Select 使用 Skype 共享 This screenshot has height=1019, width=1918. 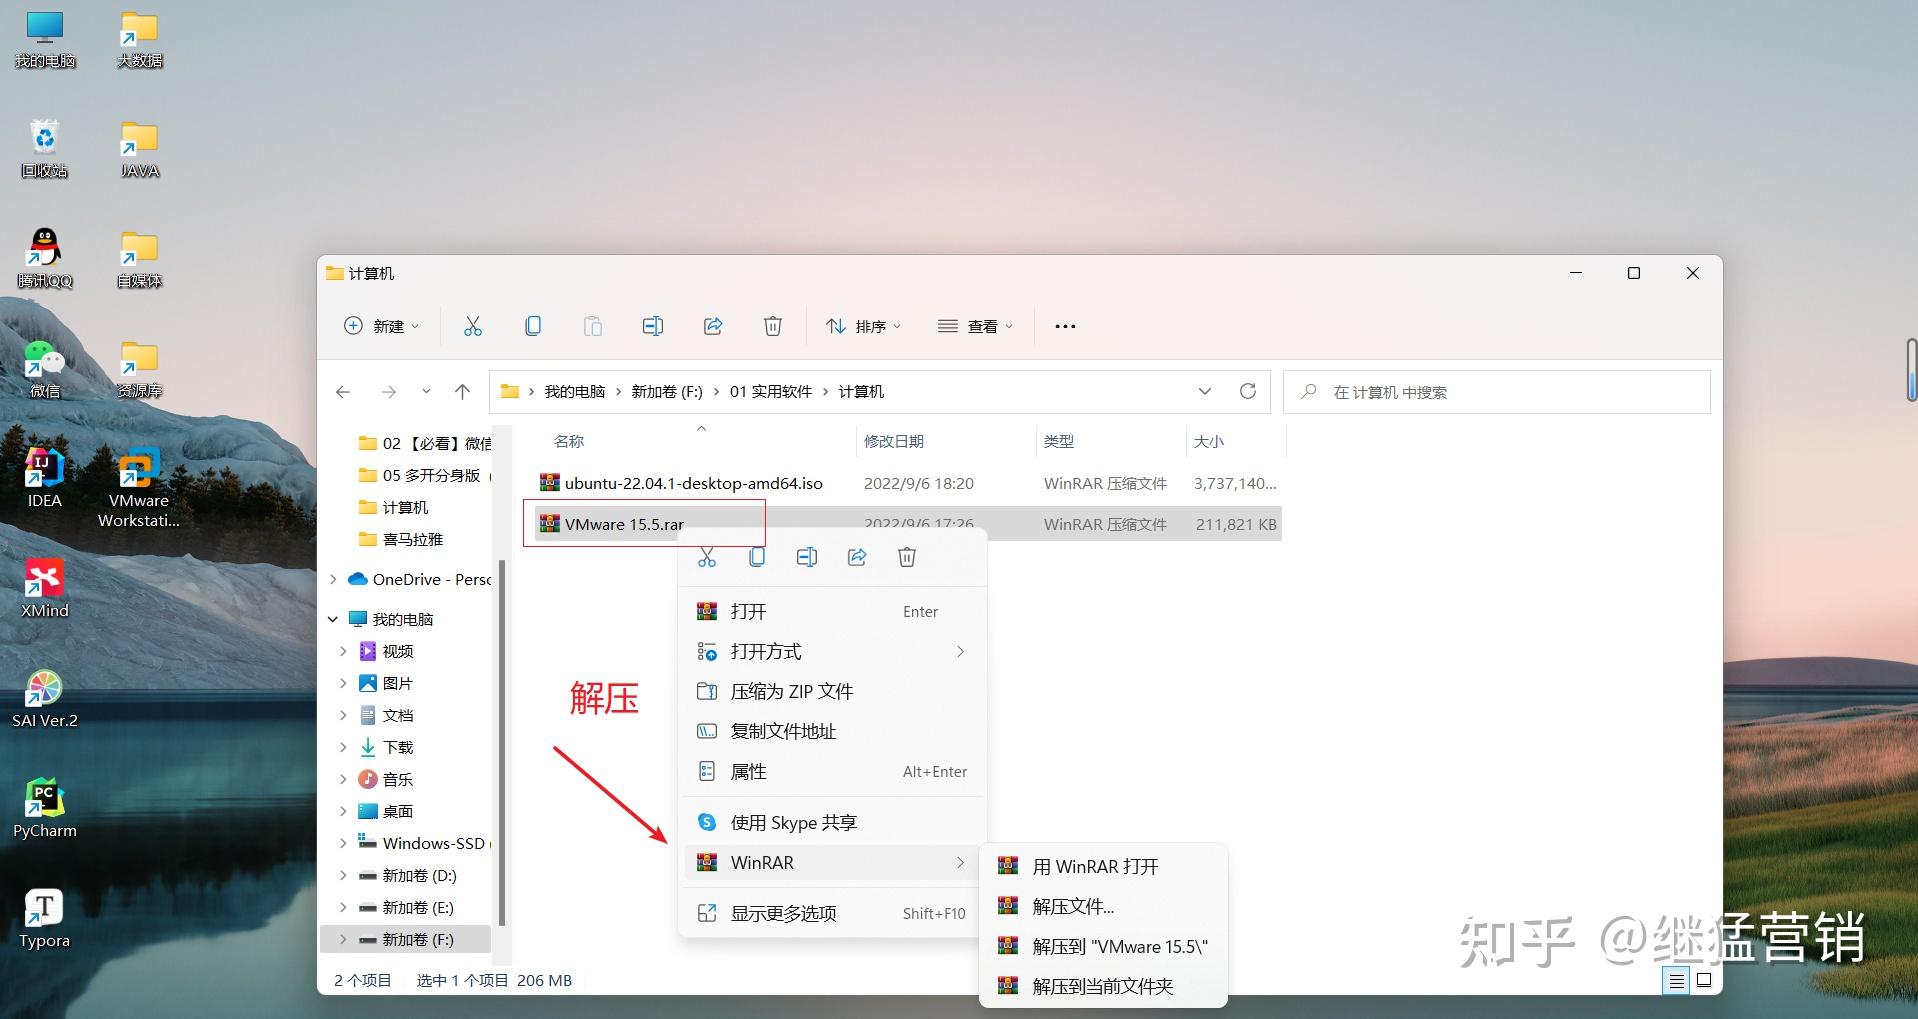tap(832, 822)
